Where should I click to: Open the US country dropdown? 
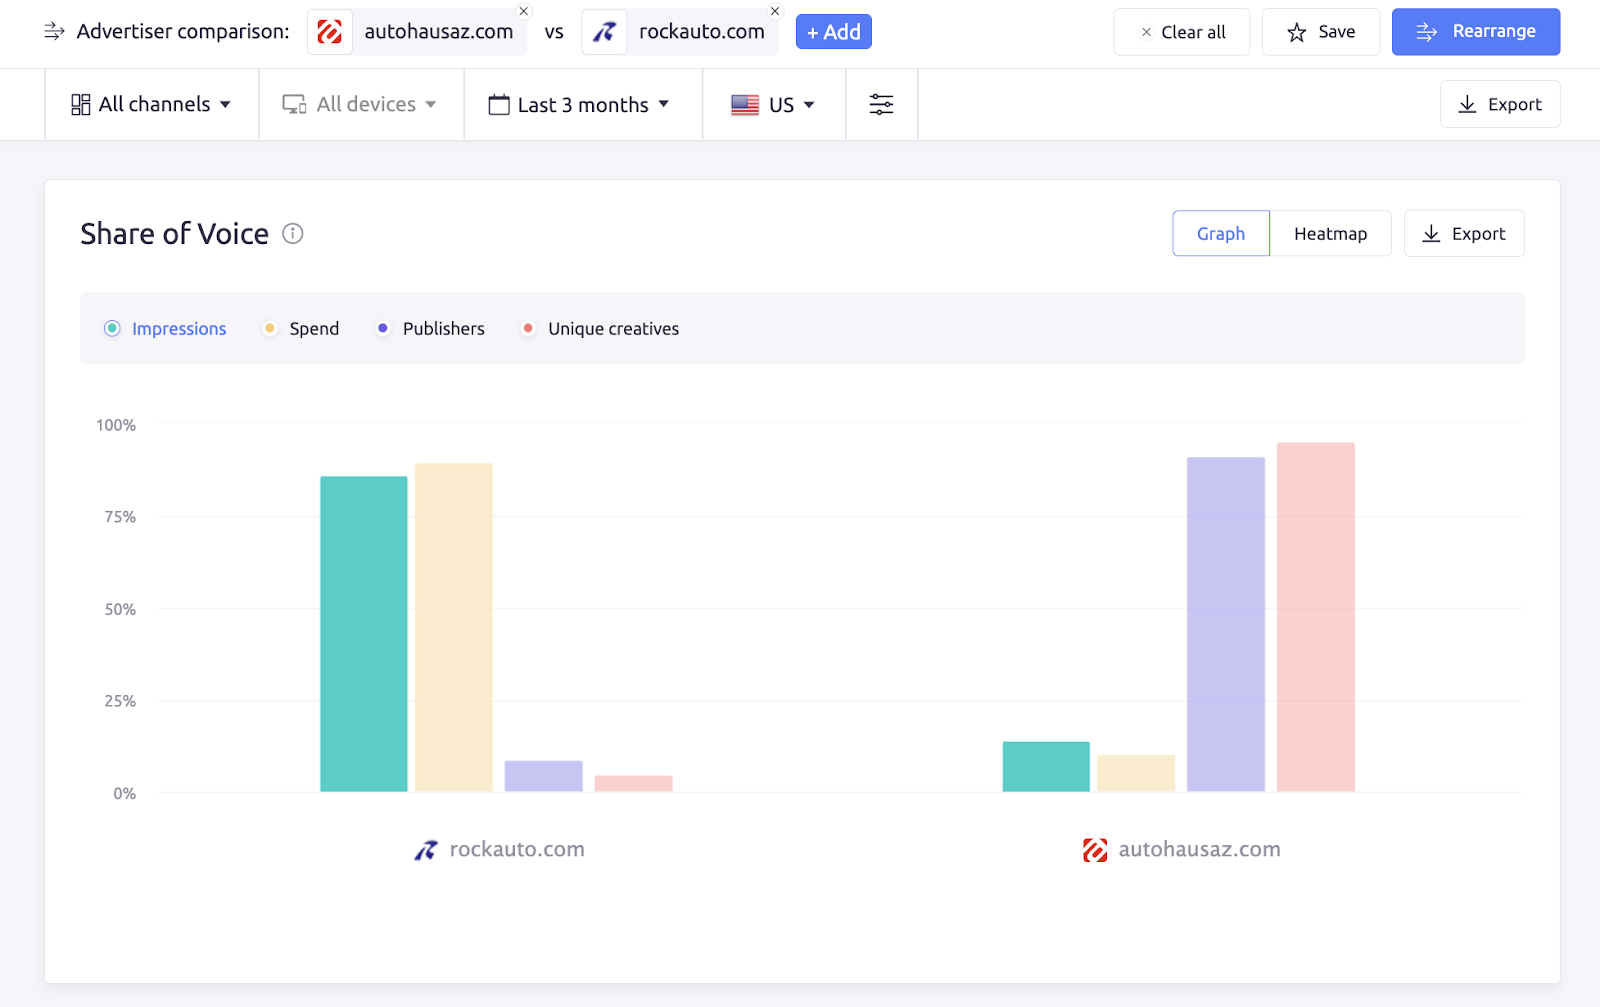click(x=773, y=105)
